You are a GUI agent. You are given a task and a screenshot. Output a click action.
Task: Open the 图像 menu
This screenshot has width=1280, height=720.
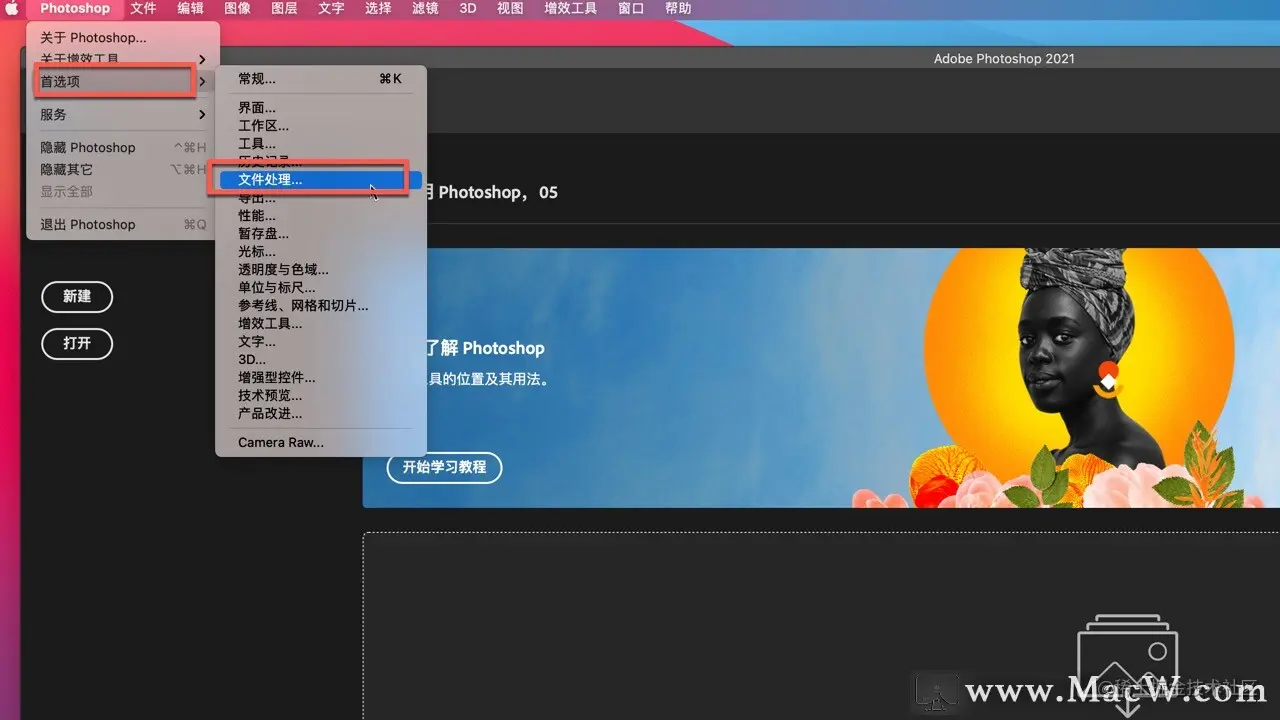click(237, 8)
